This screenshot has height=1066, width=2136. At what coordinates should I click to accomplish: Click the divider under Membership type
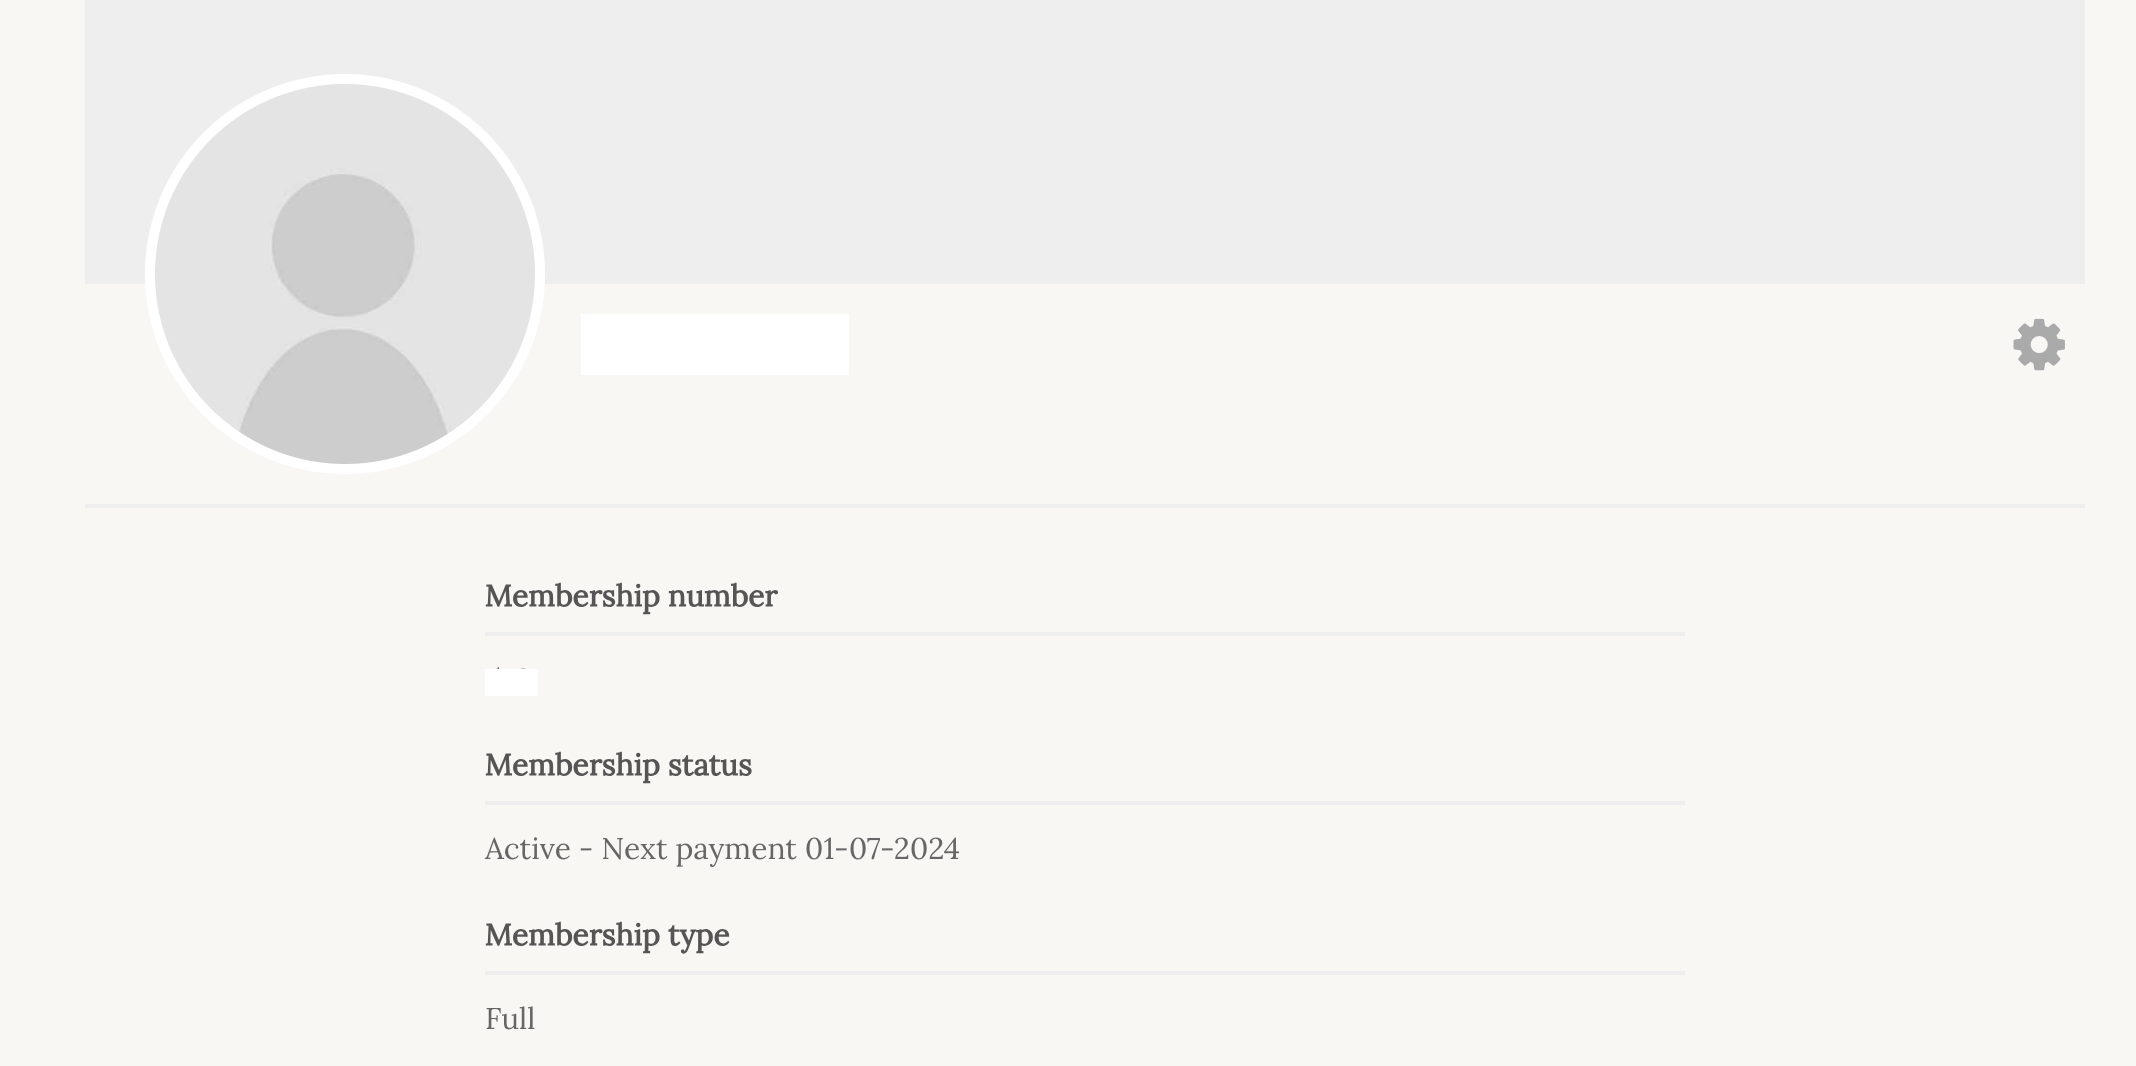[x=1085, y=973]
